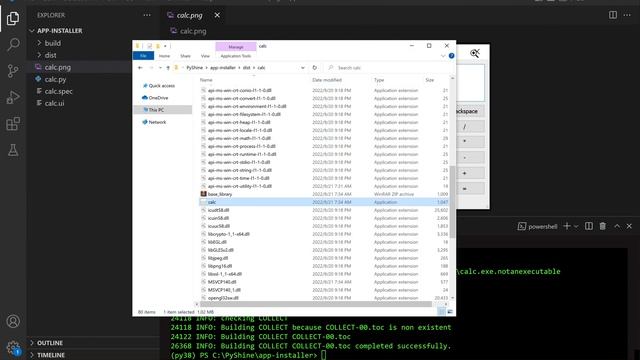640x360 pixels.
Task: Open the View ribbon tab
Action: 205,56
